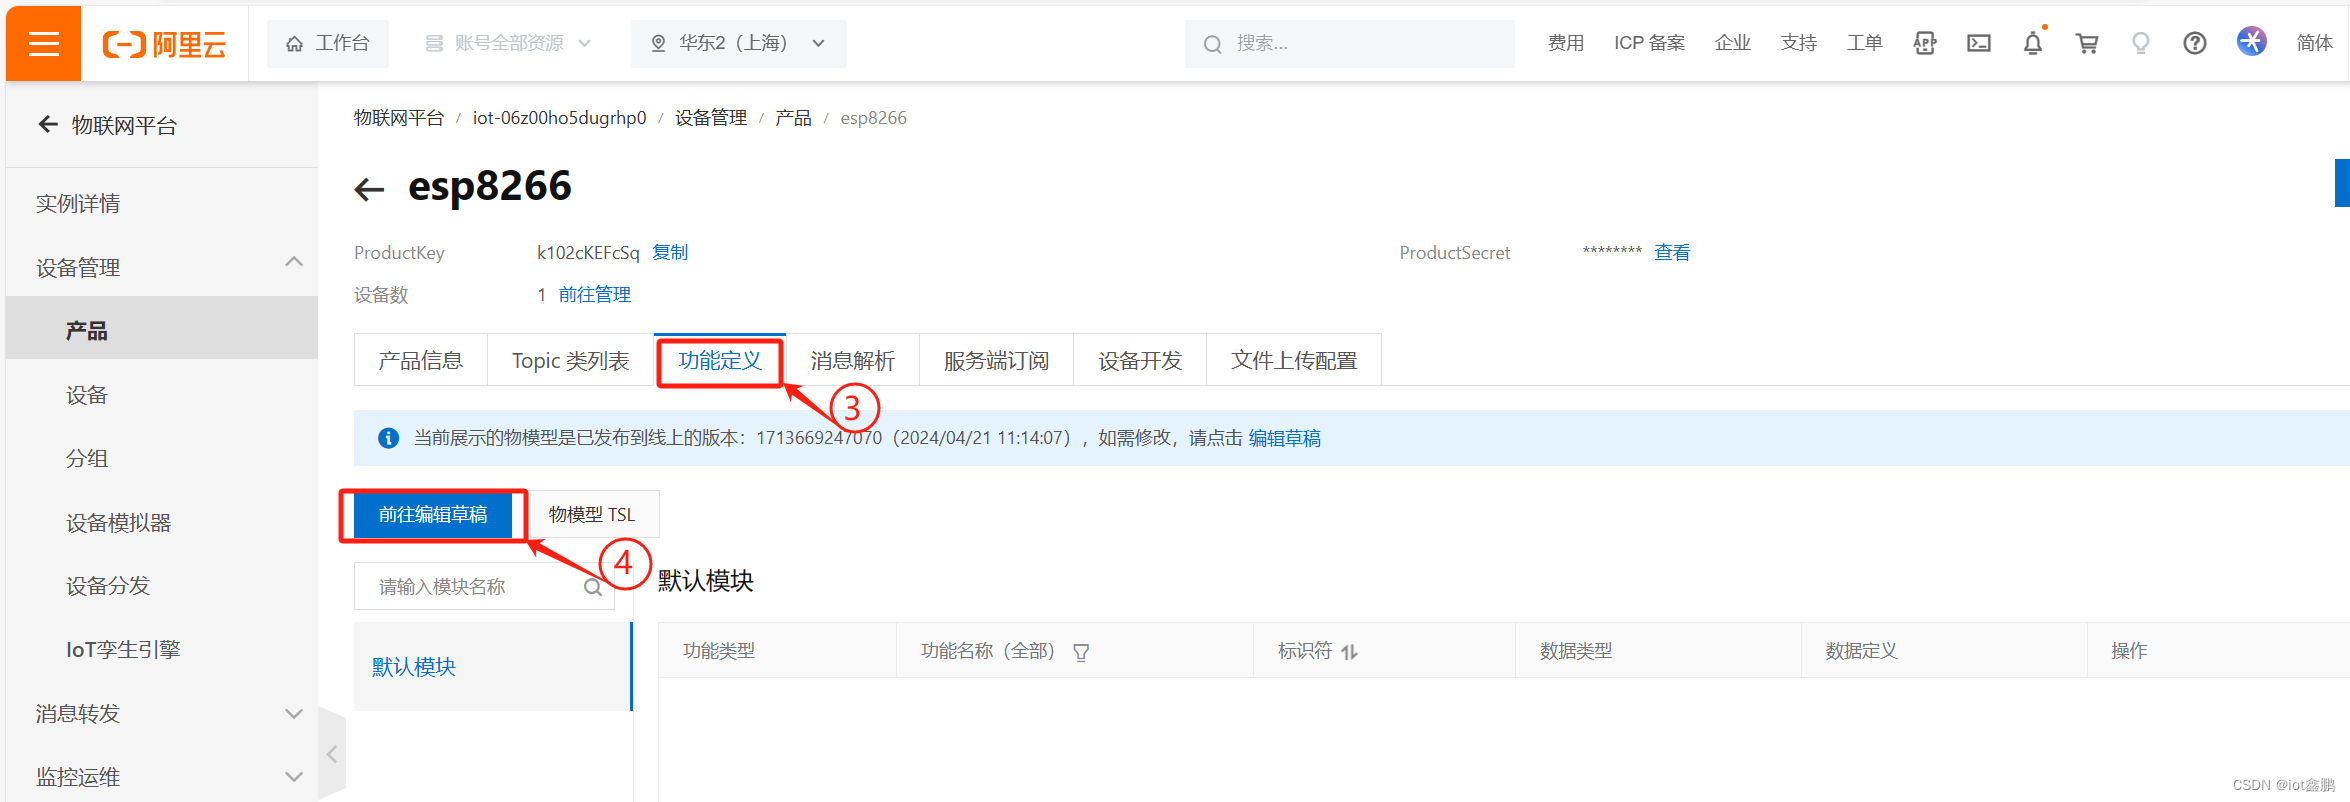This screenshot has width=2350, height=802.
Task: Click breadcrumb 物联网平台
Action: click(x=399, y=118)
